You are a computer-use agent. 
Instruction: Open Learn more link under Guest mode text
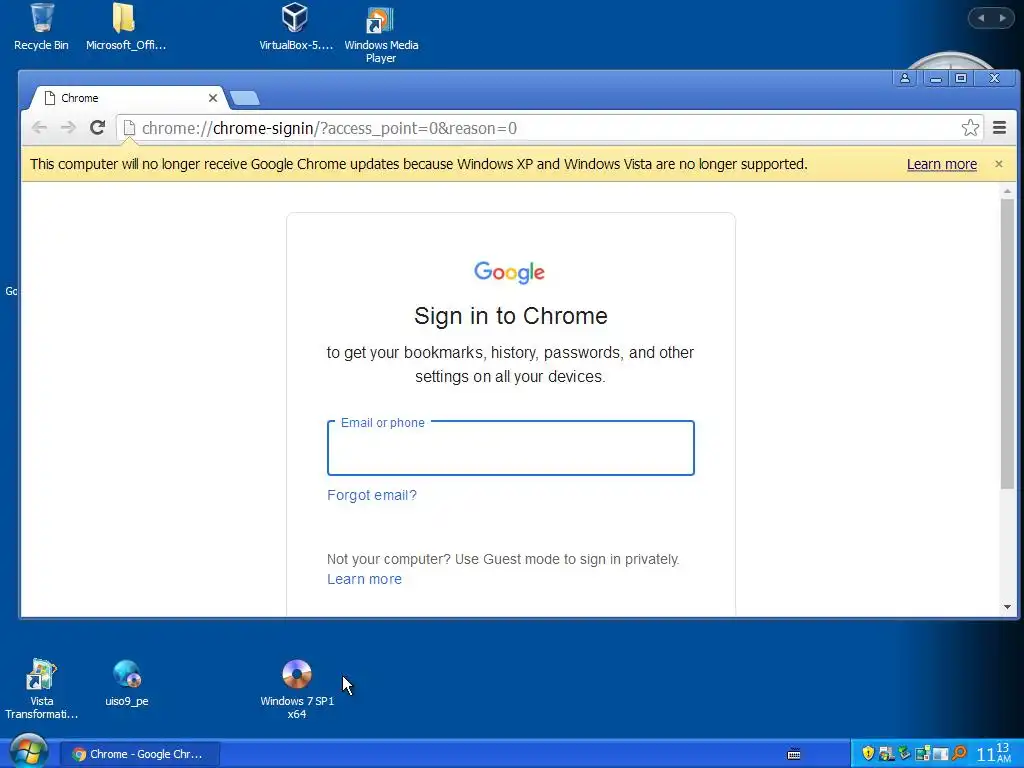pos(364,579)
